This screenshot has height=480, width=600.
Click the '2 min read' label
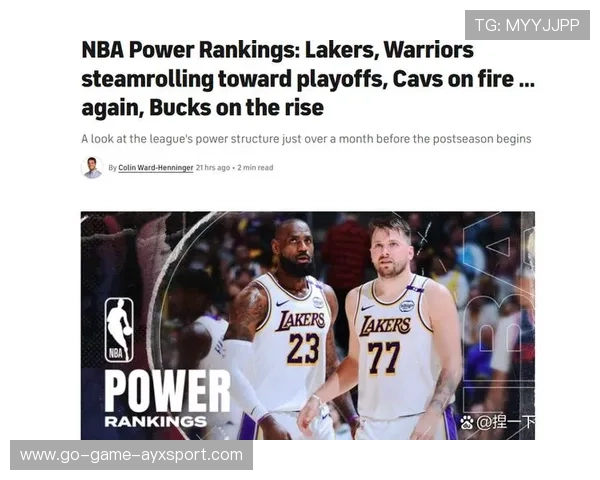(x=255, y=168)
